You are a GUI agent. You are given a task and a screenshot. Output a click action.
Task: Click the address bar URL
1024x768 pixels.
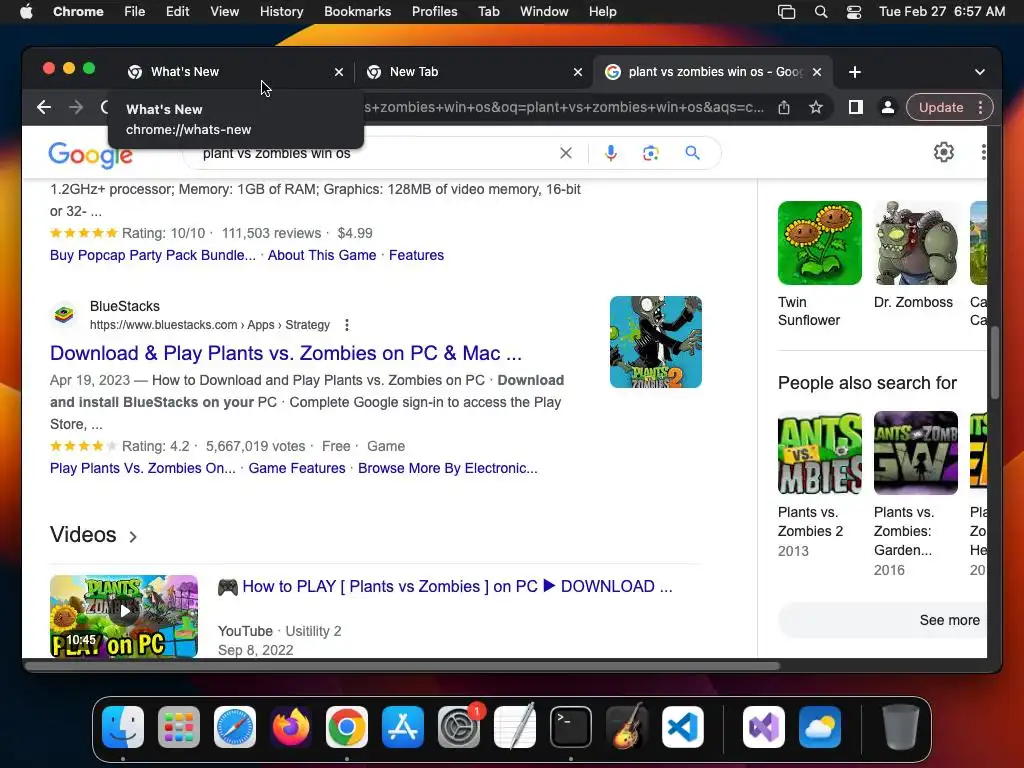coord(564,107)
